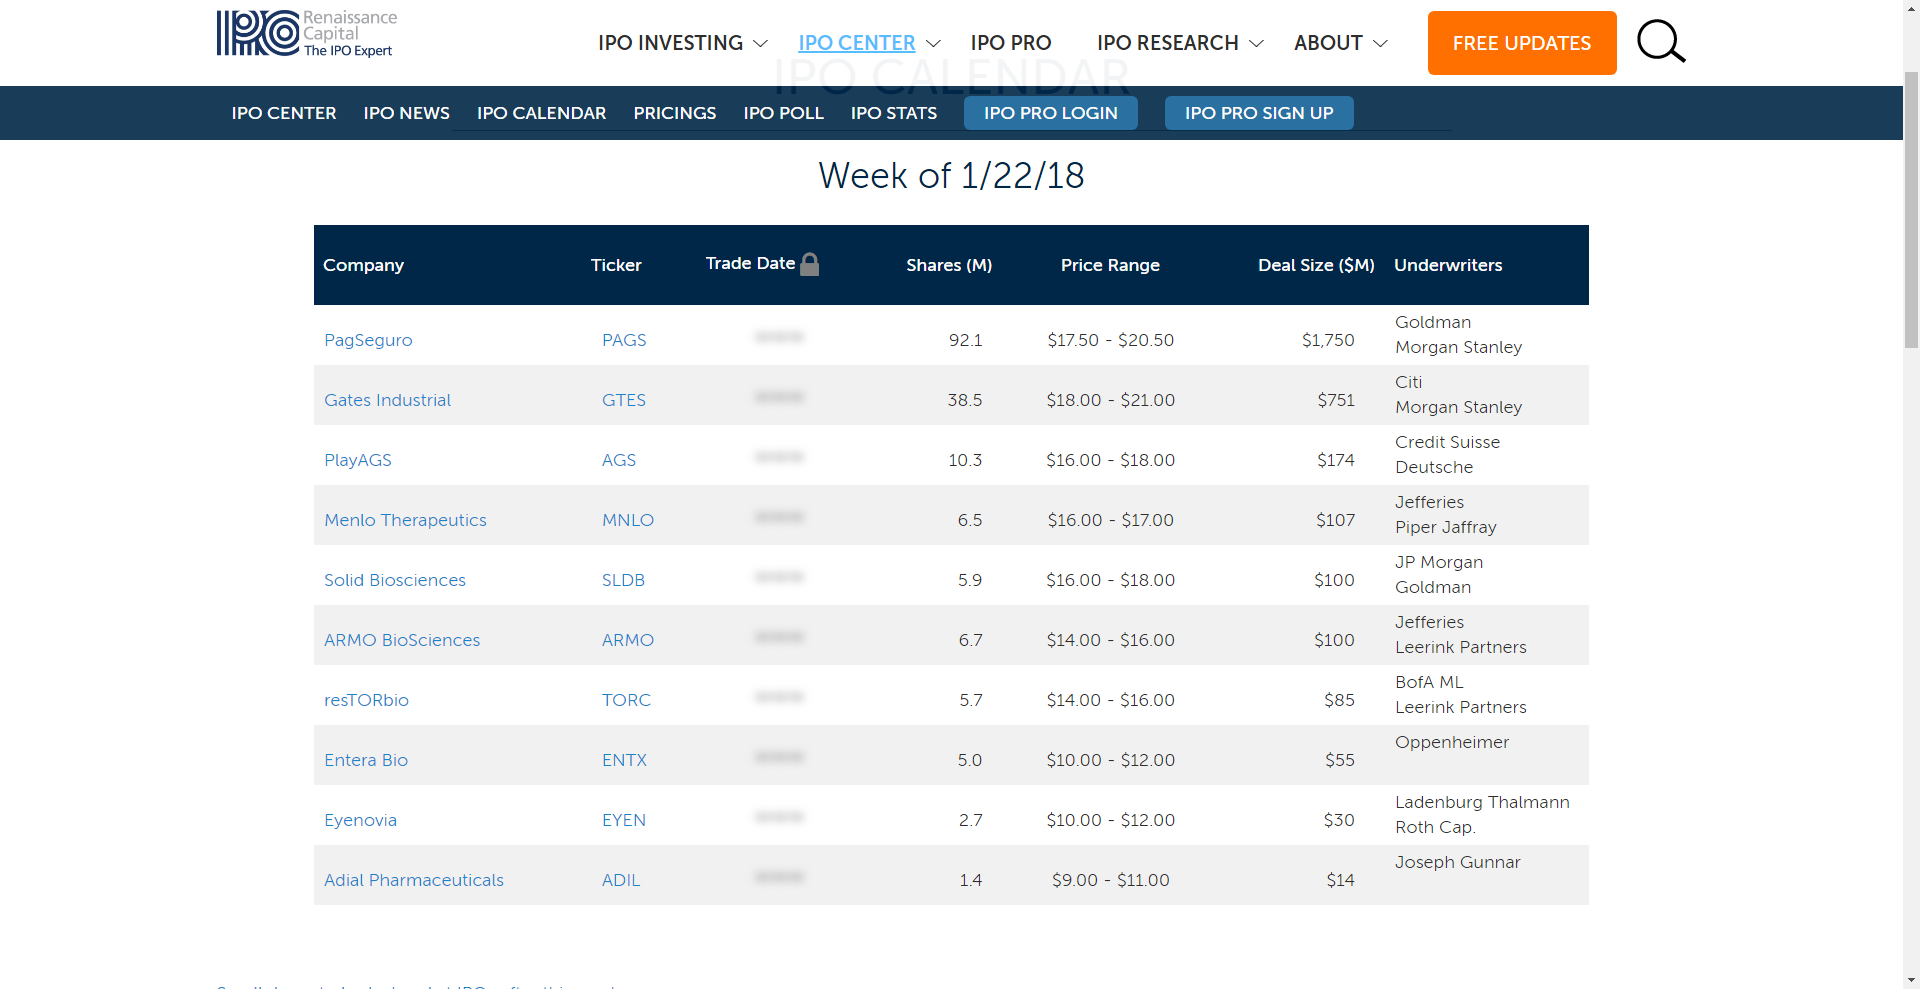The height and width of the screenshot is (989, 1920).
Task: Click the Oppenheimer underwriter text
Action: pos(1452,742)
